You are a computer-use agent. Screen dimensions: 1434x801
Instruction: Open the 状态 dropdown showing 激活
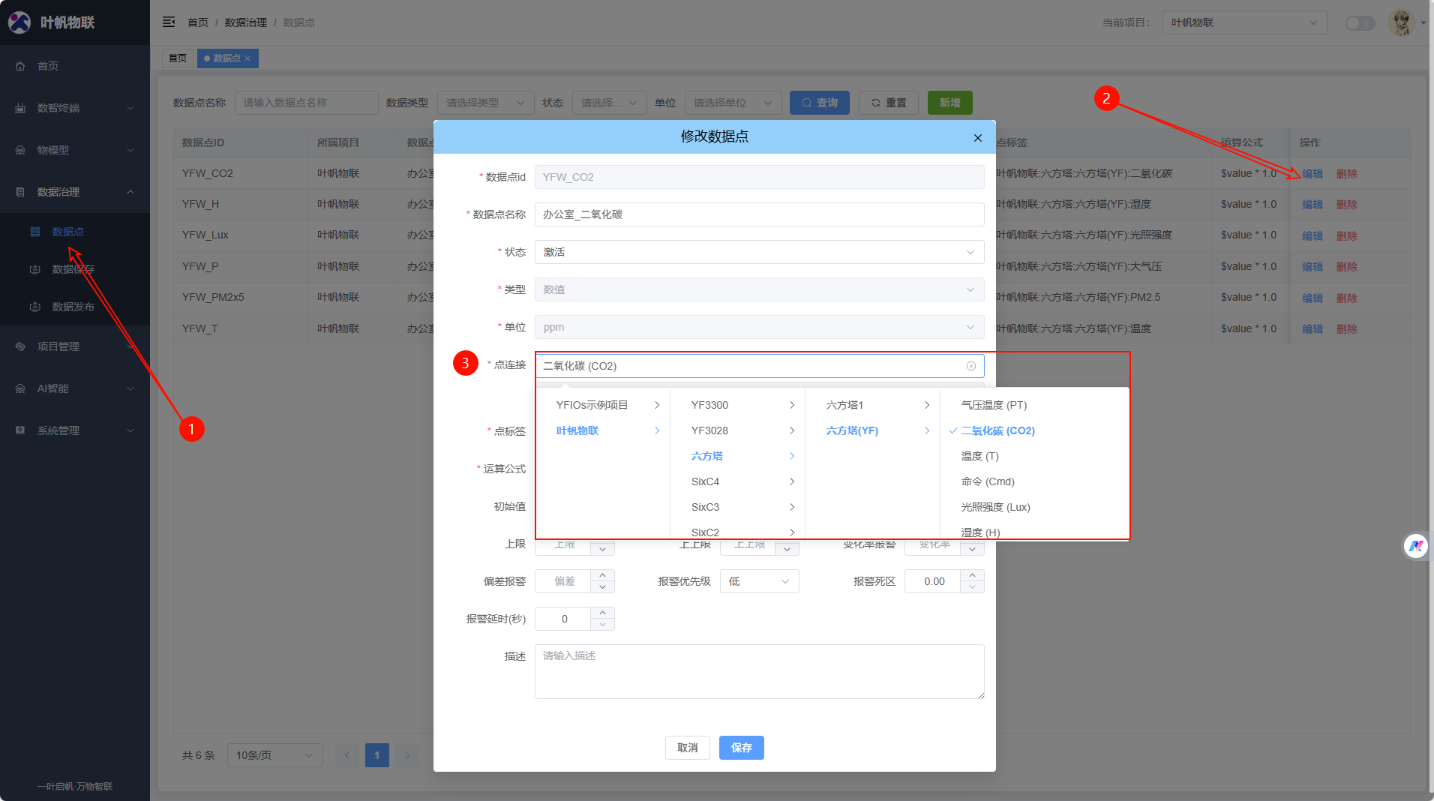pos(759,252)
